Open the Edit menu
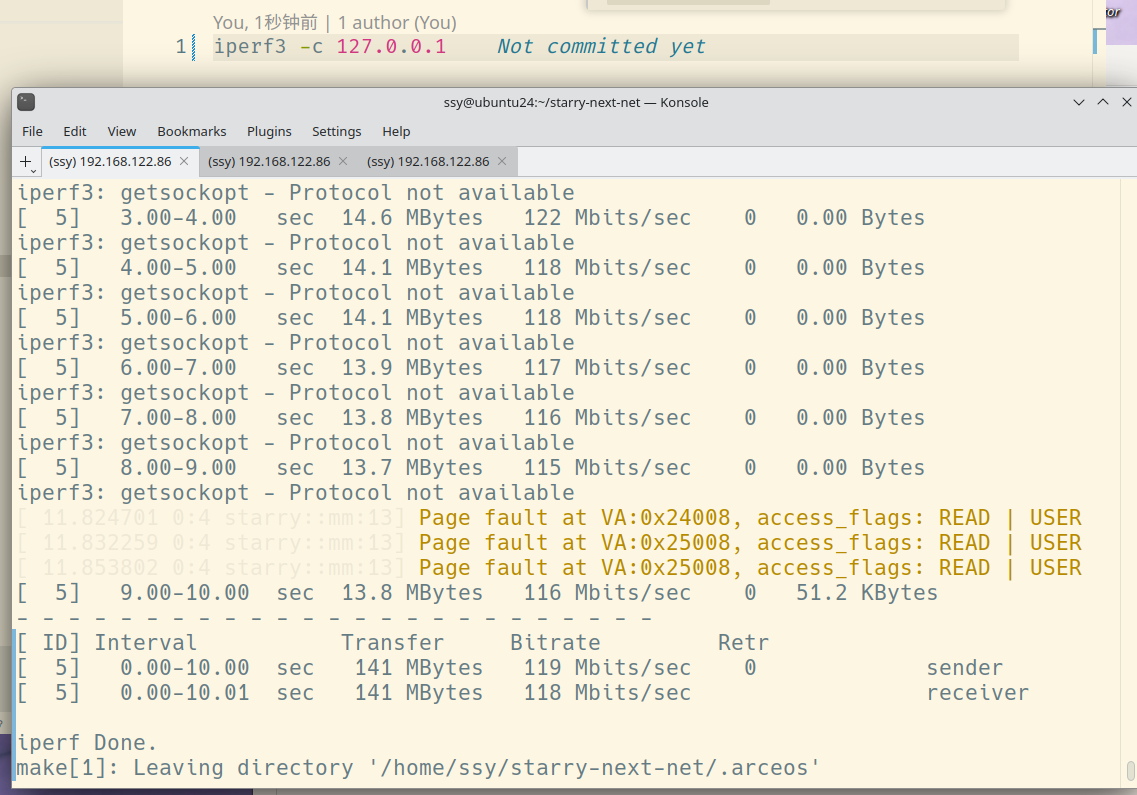1137x795 pixels. click(x=74, y=131)
